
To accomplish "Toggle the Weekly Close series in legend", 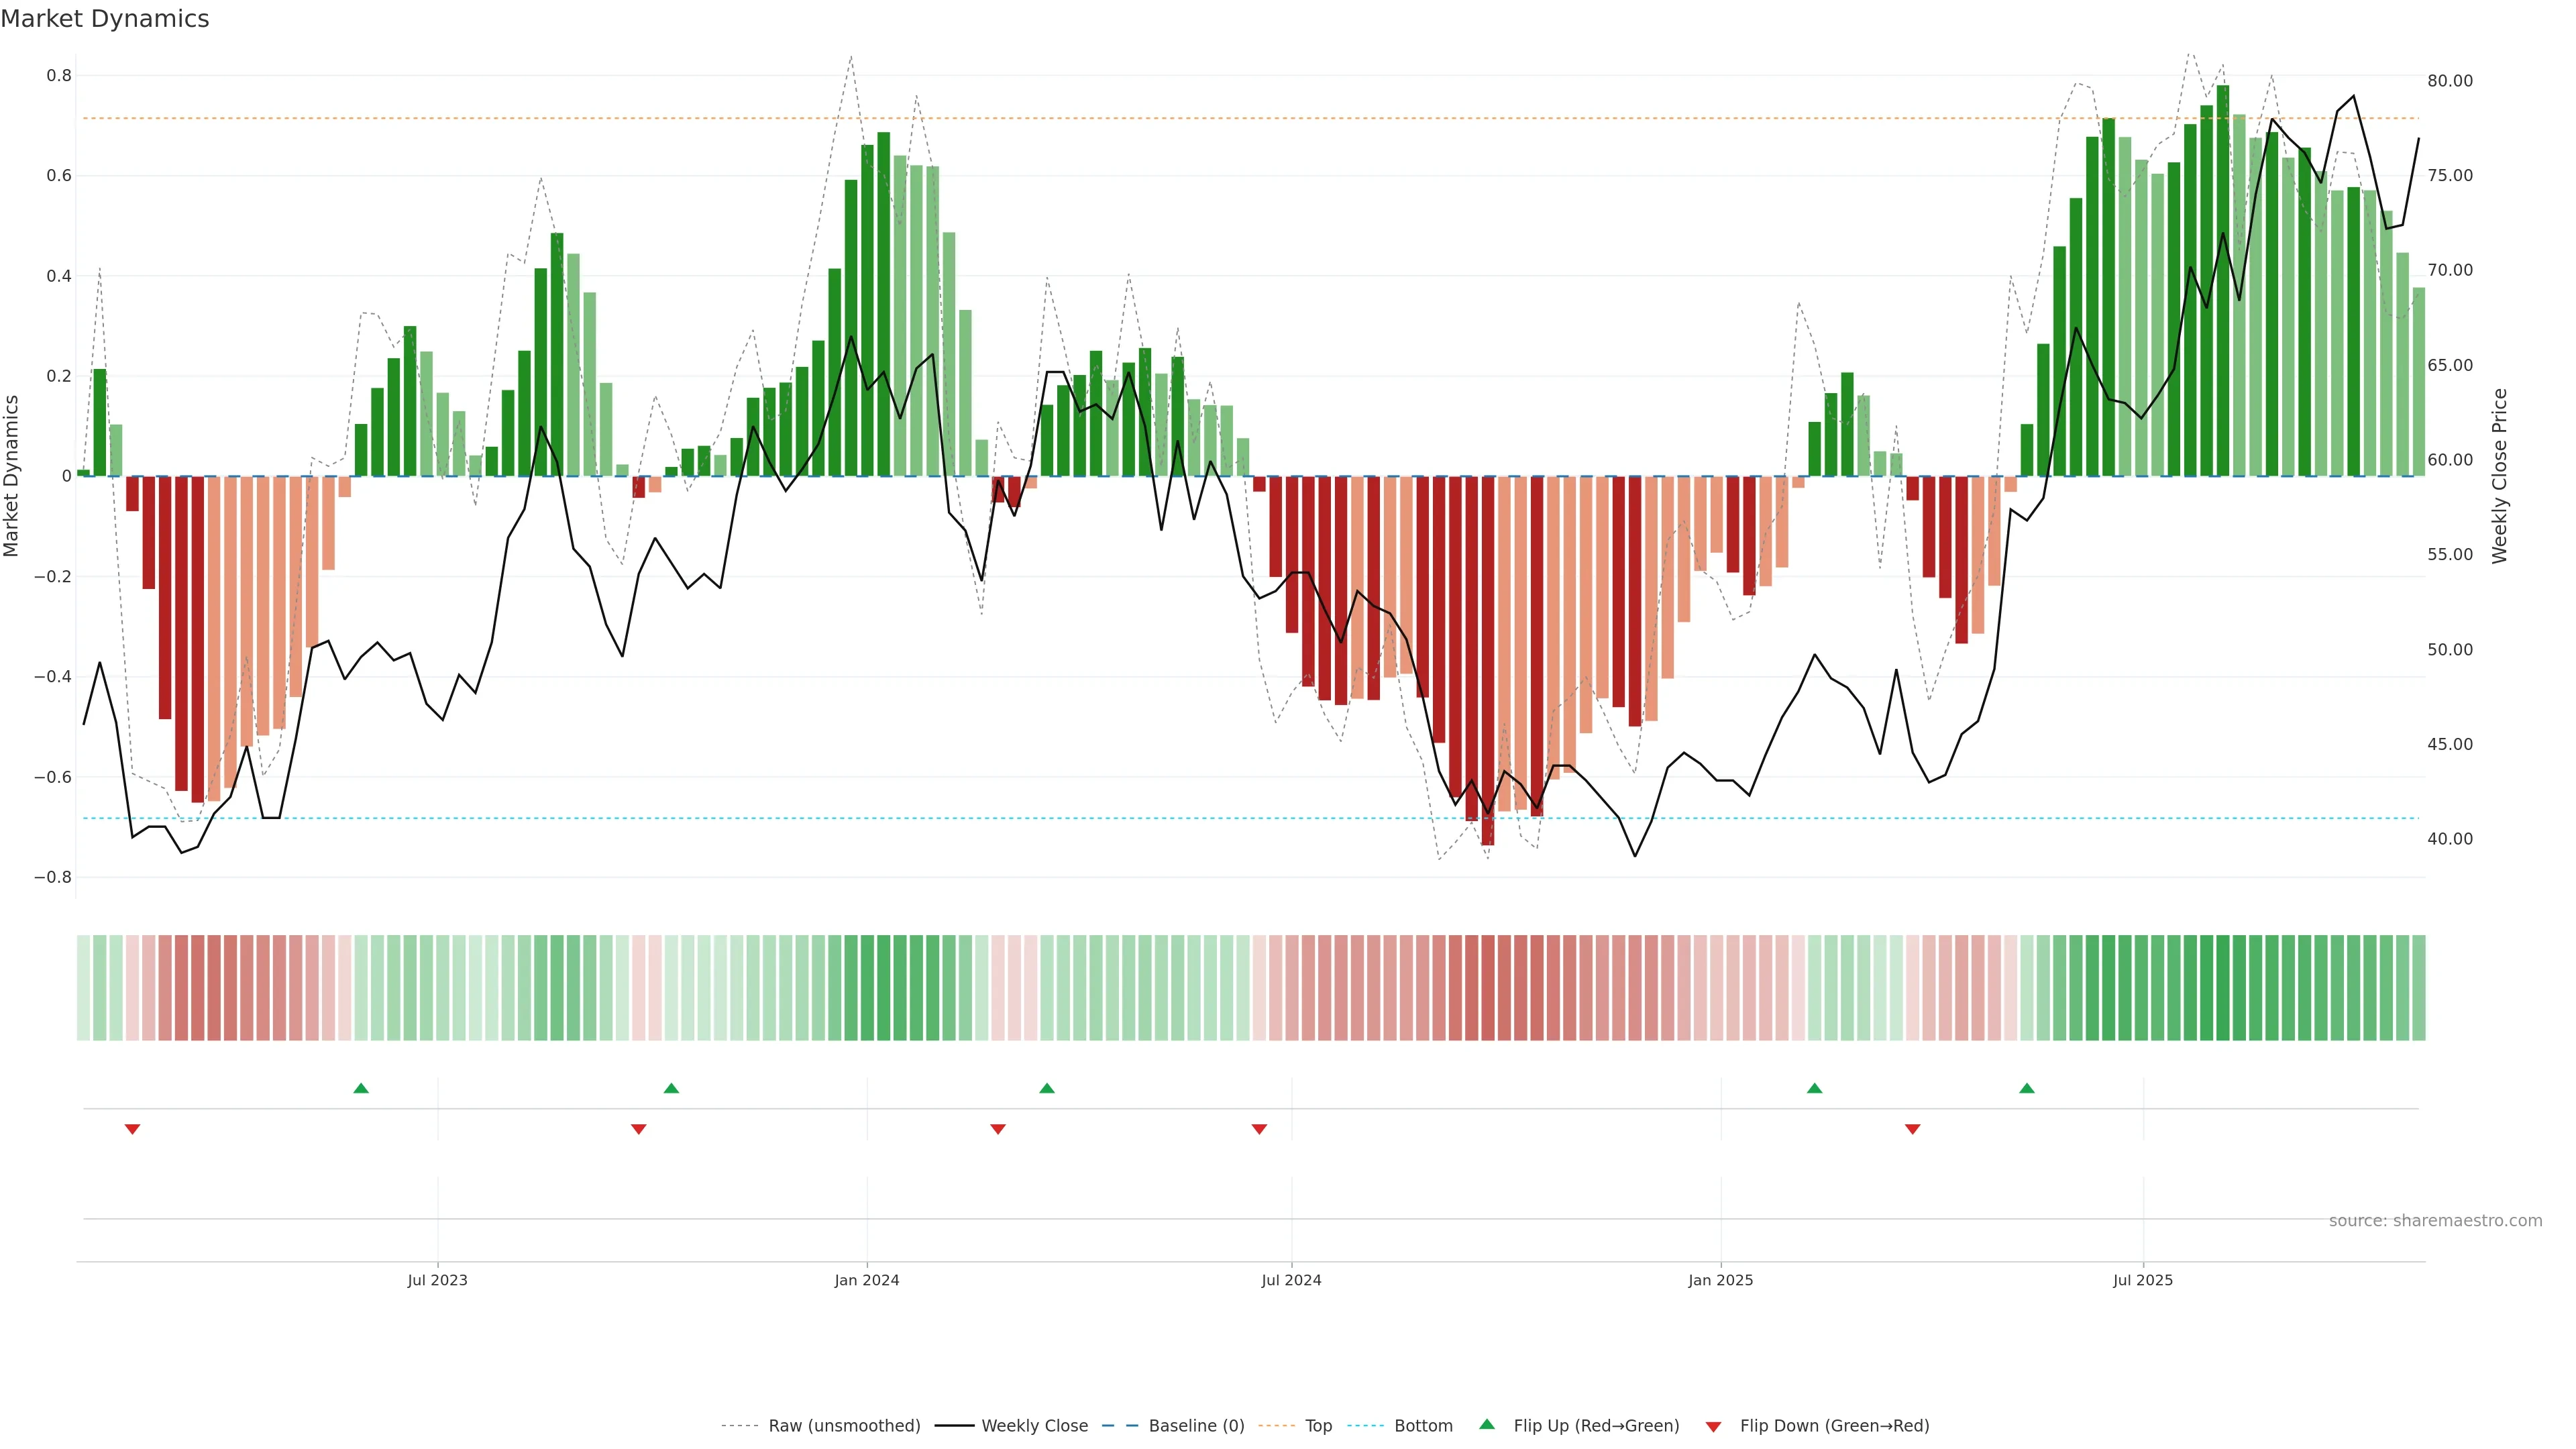I will click(x=1034, y=1426).
